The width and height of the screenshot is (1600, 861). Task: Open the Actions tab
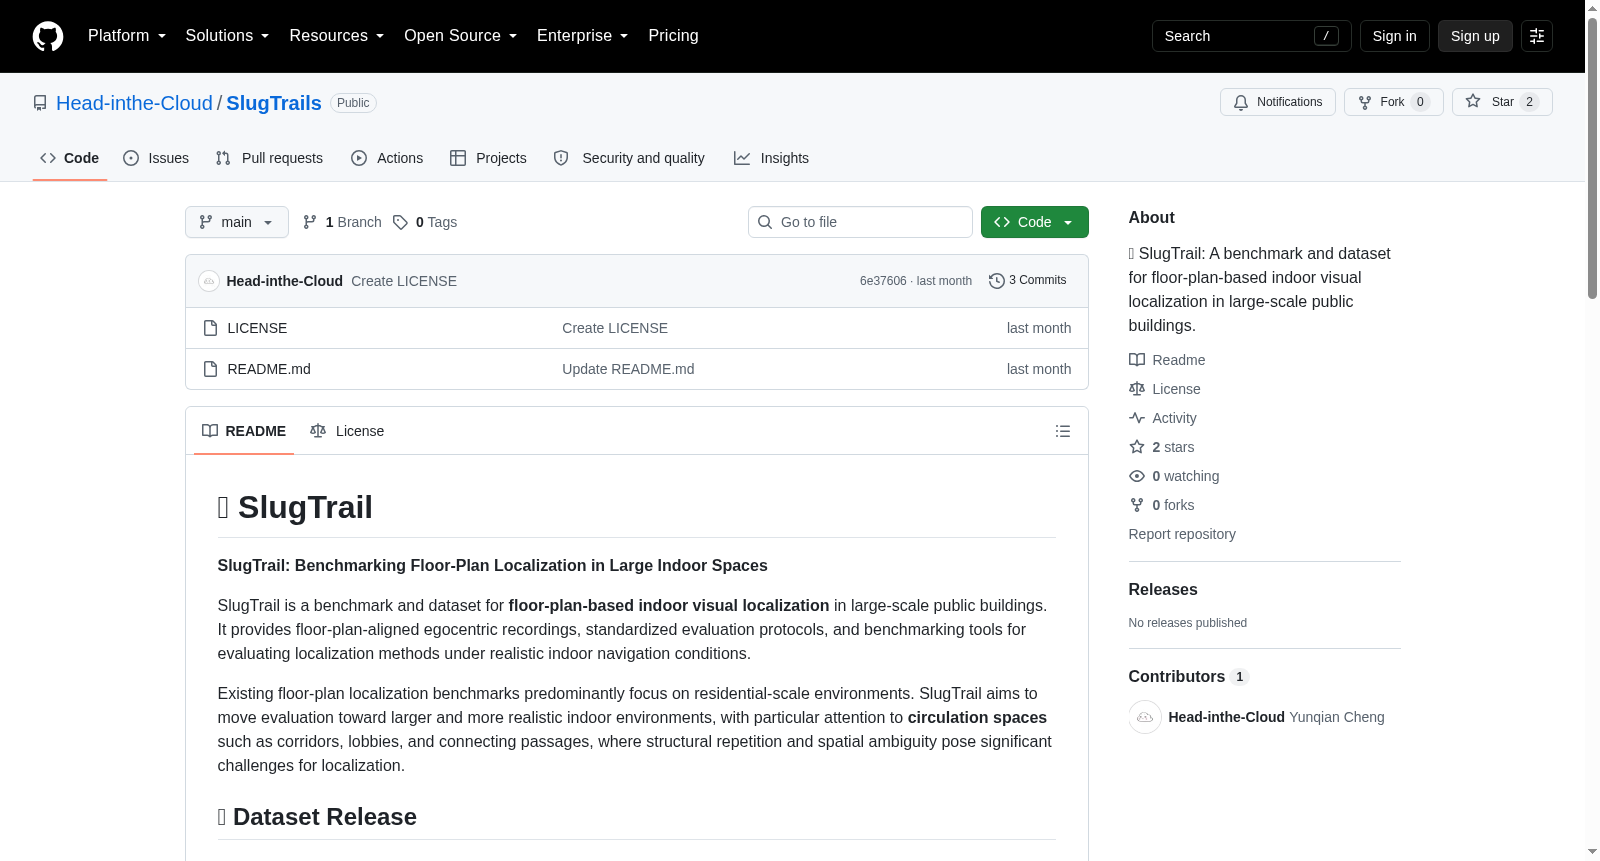coord(388,158)
